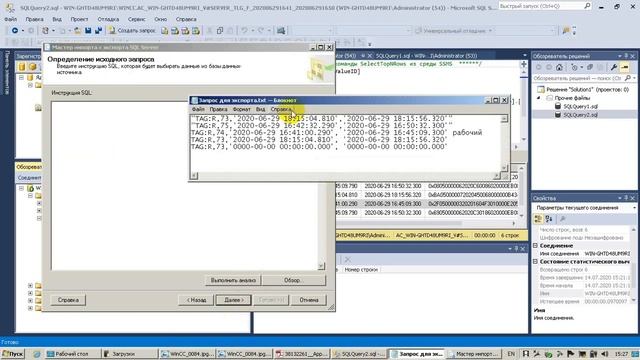Image resolution: width=640 pixels, height=360 pixels.
Task: Click the search magnifier in Solution Explorer
Action: pos(628,78)
